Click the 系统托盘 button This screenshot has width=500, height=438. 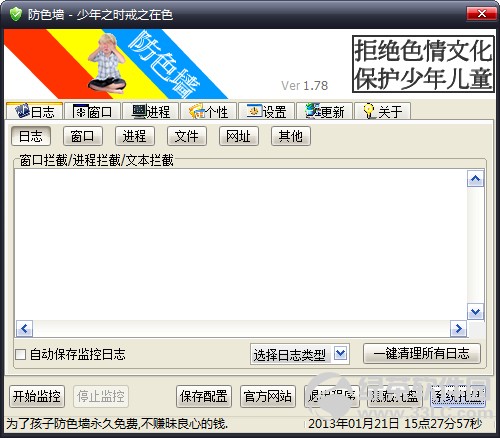pyautogui.click(x=458, y=396)
